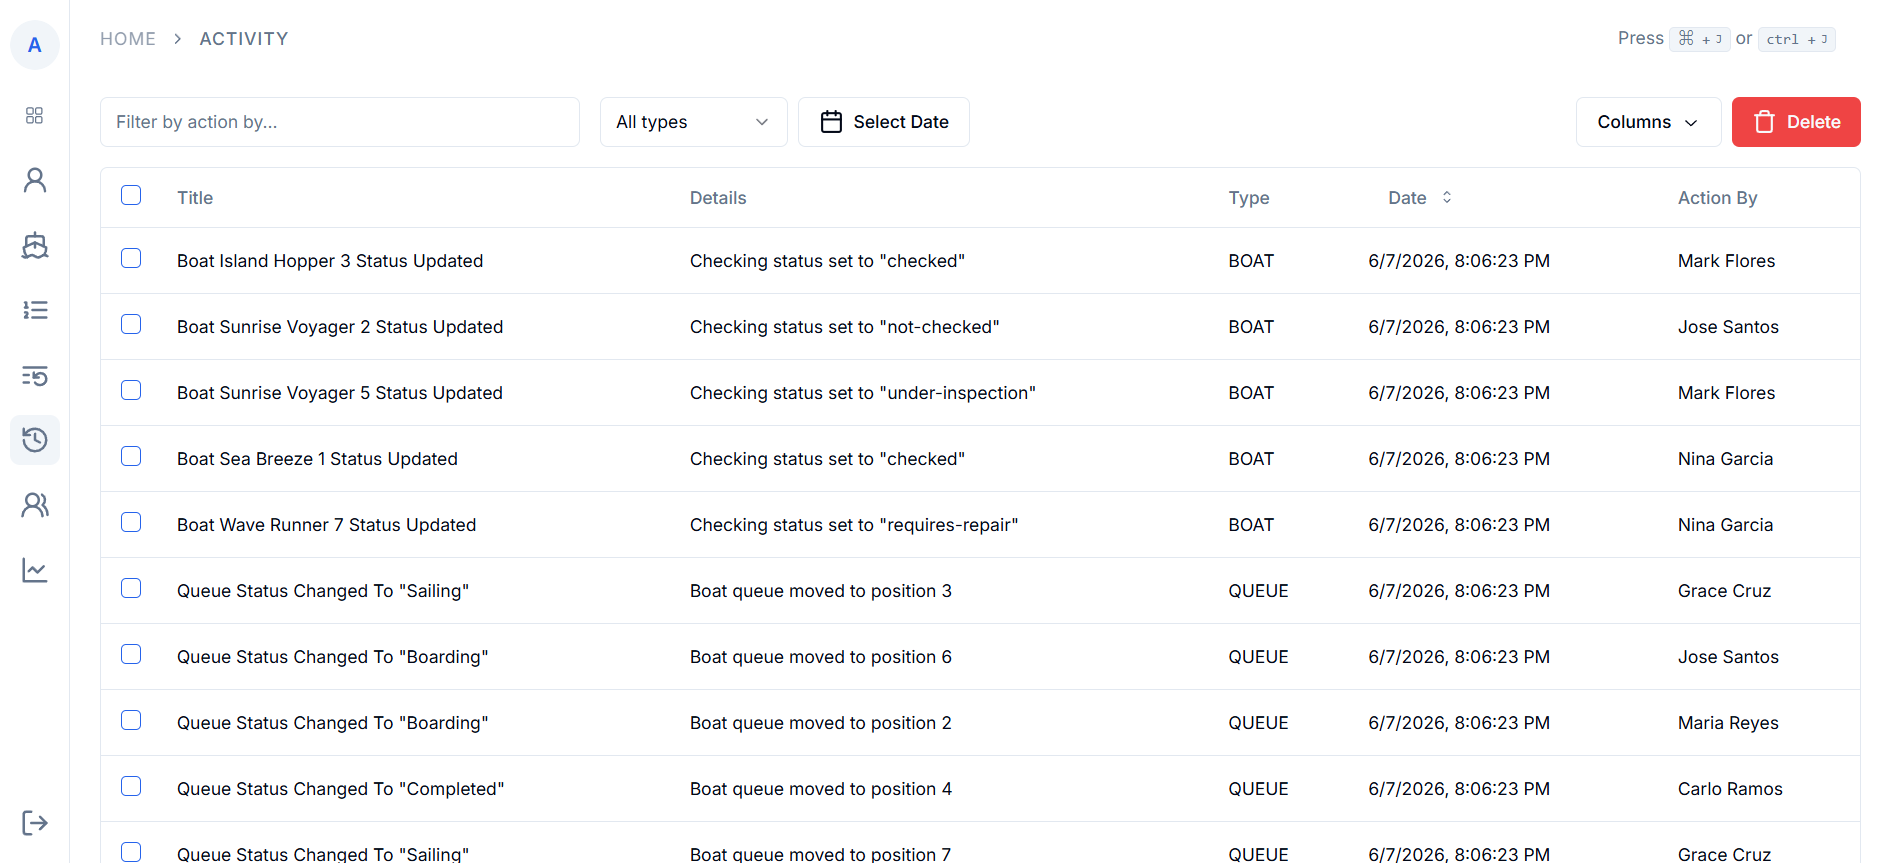The width and height of the screenshot is (1897, 863).
Task: Open the numbered list icon in sidebar
Action: [34, 310]
